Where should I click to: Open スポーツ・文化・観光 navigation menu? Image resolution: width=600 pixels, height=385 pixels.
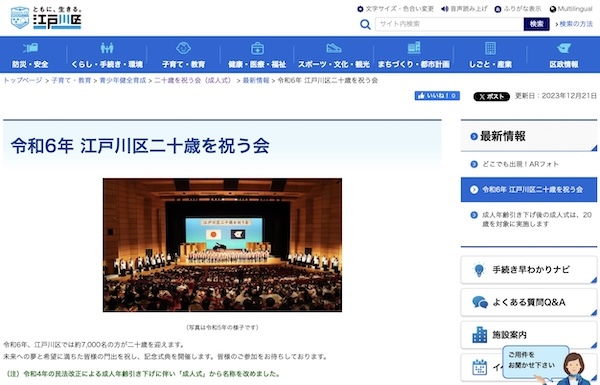[334, 54]
